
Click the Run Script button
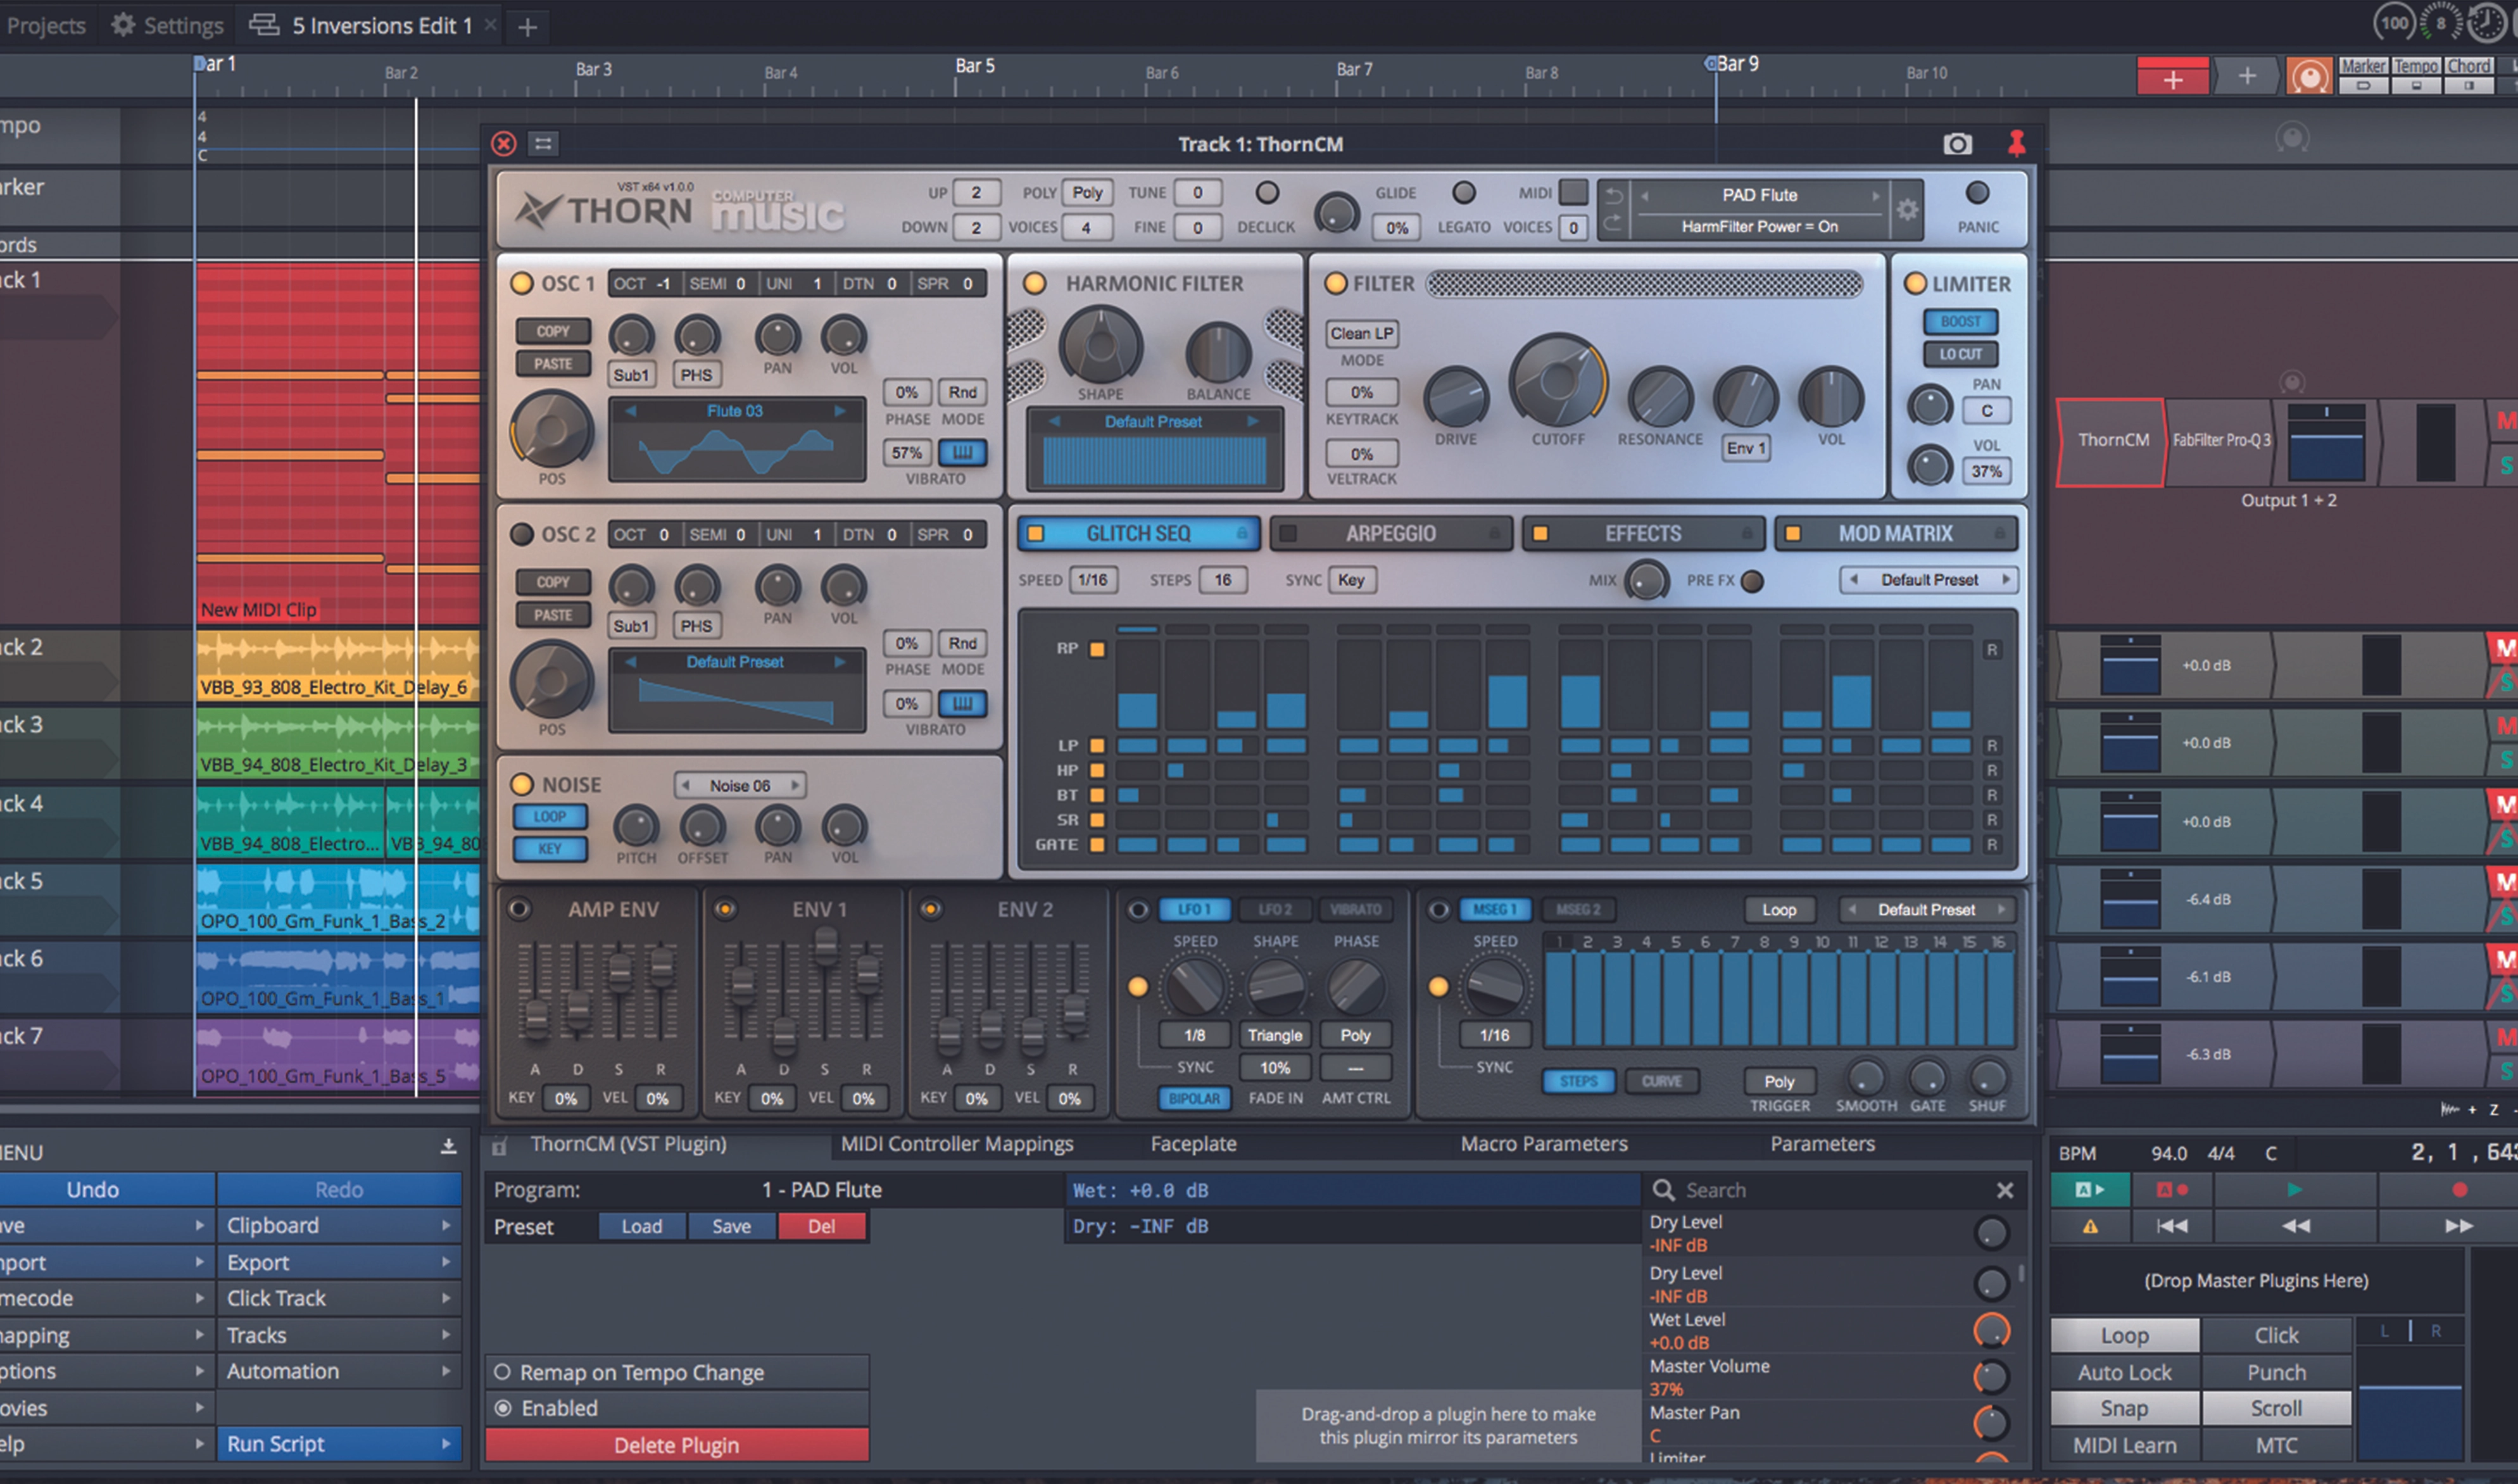339,1444
